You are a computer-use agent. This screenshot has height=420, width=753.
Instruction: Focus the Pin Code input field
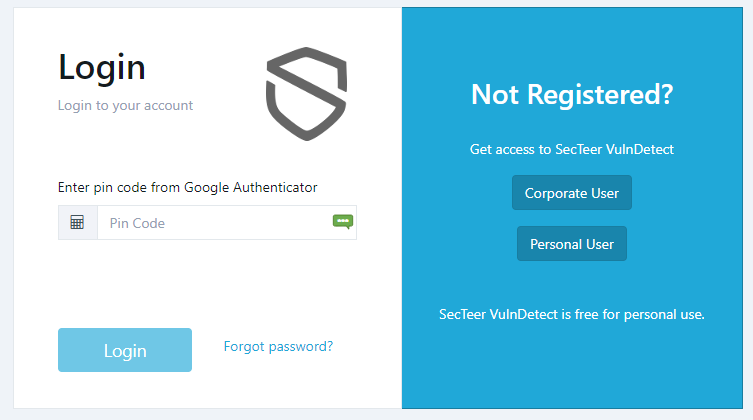pos(227,223)
